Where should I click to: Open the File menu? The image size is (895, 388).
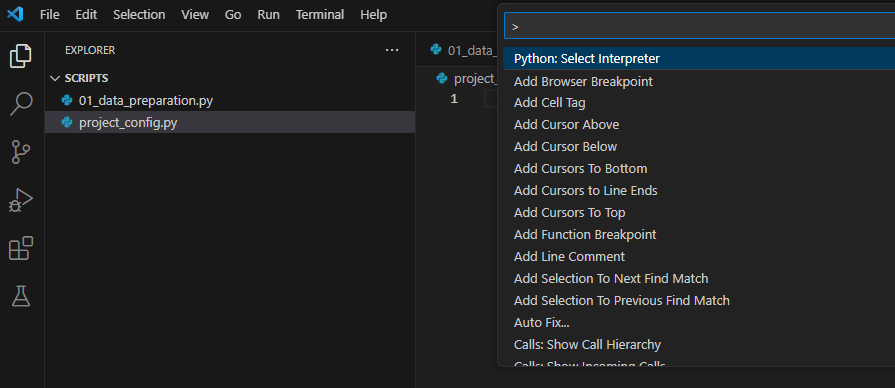click(x=50, y=15)
